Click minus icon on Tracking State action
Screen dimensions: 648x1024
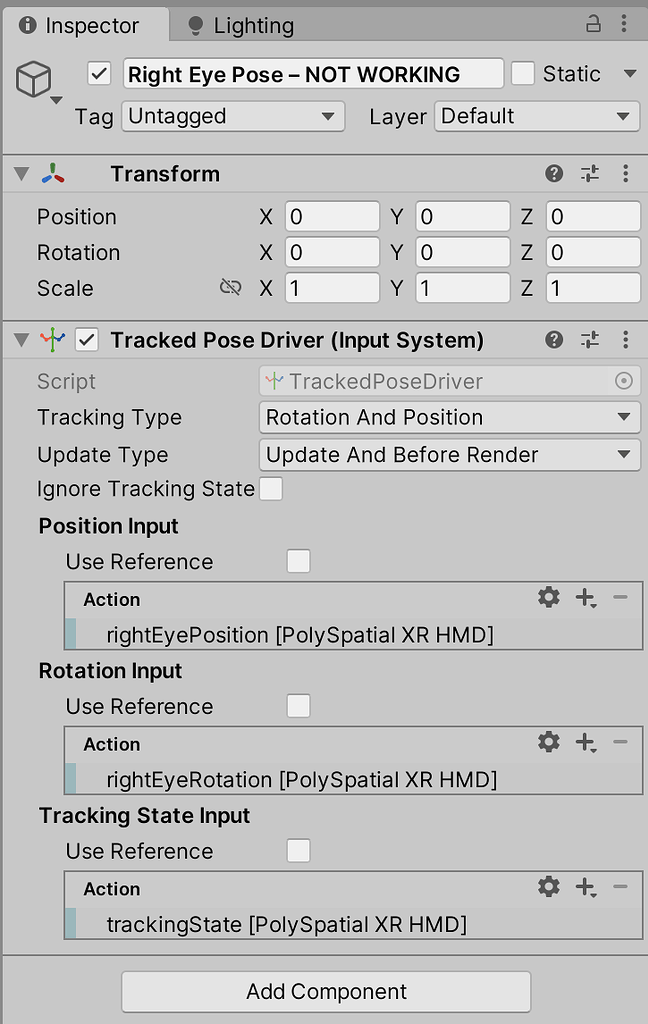coord(619,887)
